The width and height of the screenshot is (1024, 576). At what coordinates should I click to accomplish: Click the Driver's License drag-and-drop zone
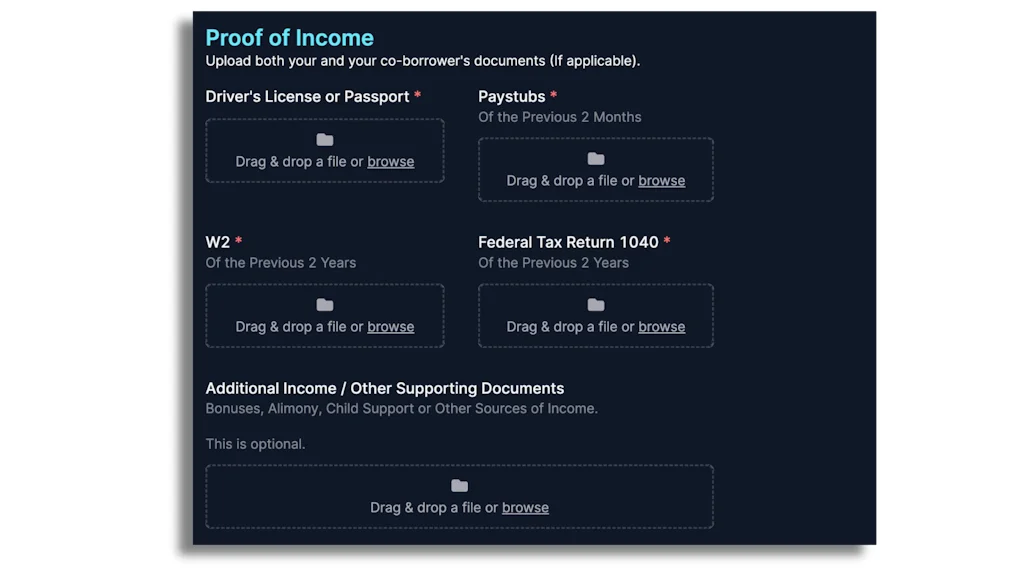[x=324, y=150]
